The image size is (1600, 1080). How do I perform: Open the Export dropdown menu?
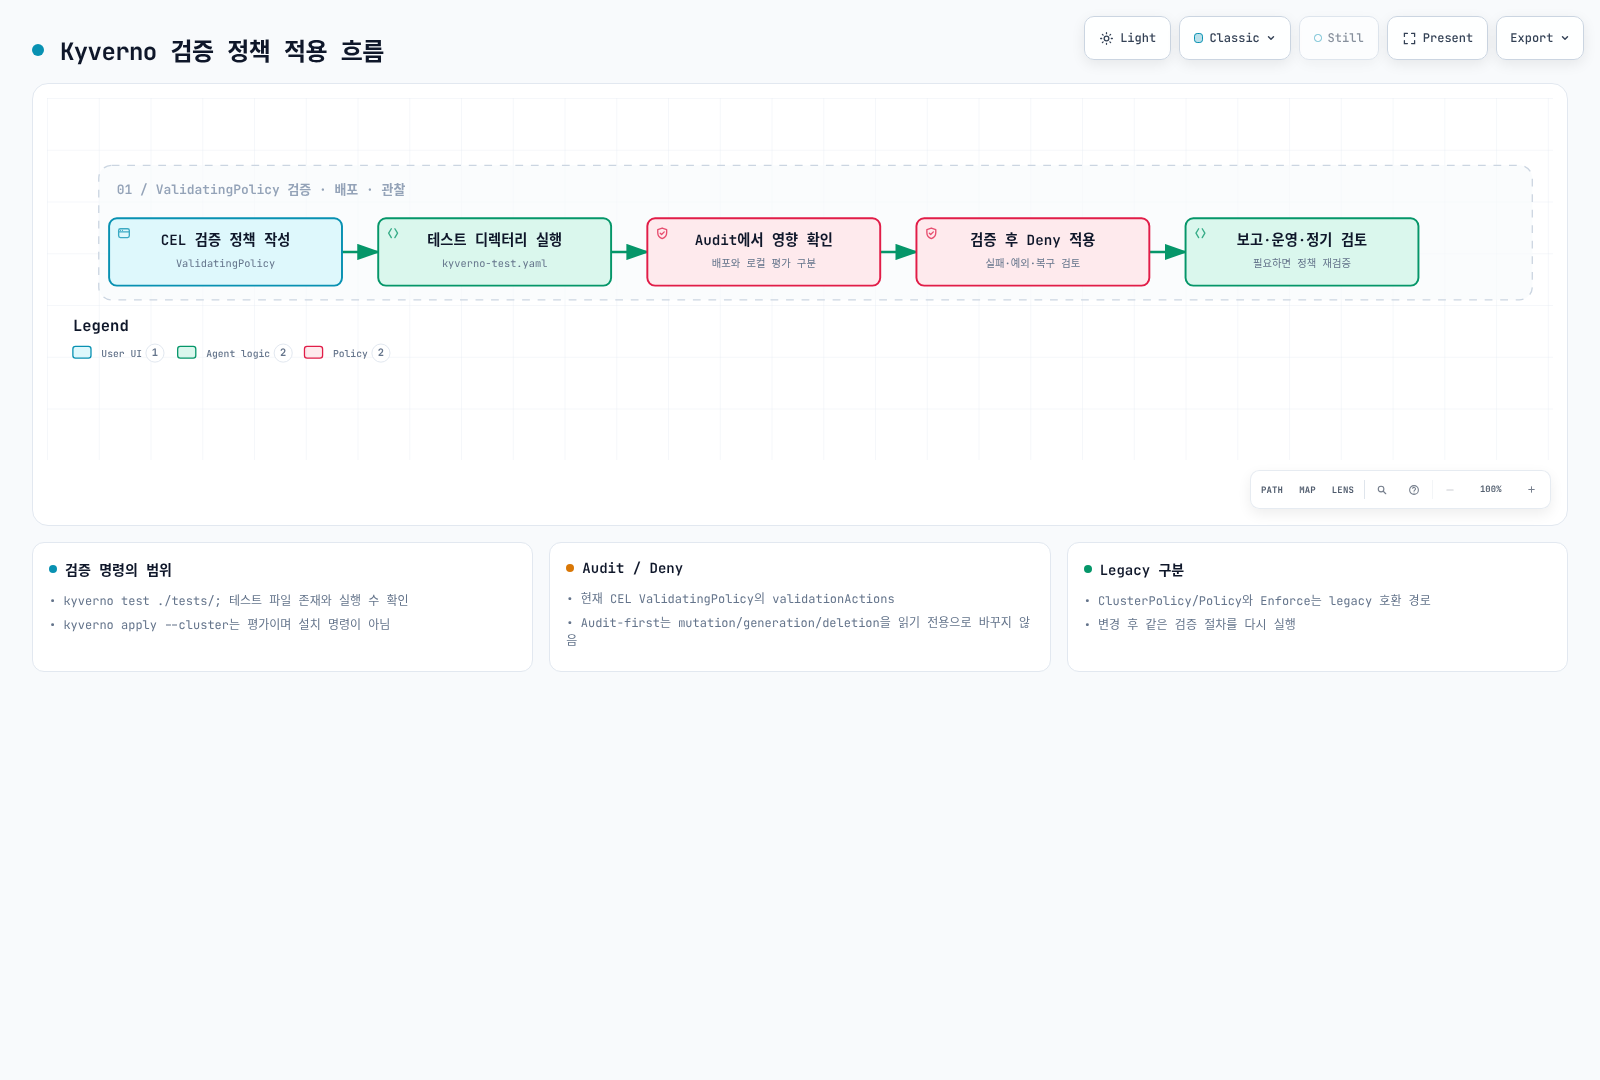pos(1539,38)
